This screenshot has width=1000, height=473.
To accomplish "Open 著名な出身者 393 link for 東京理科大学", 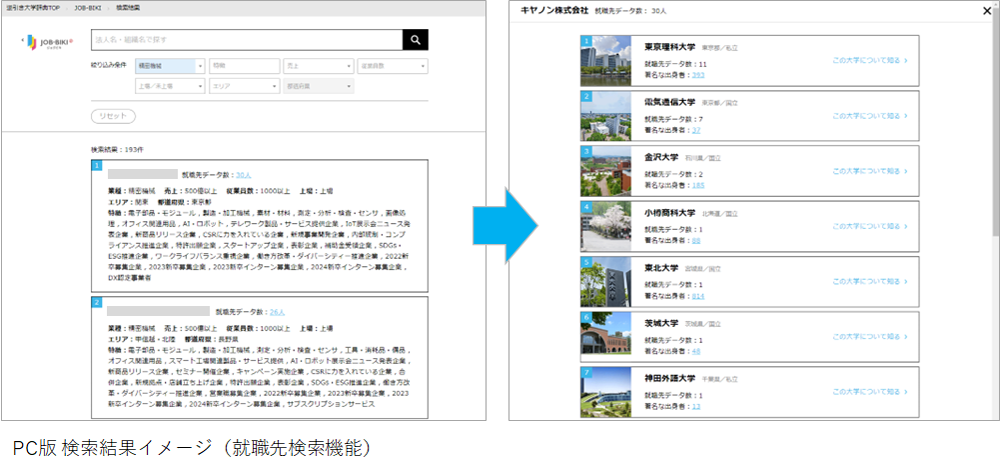I will [698, 75].
